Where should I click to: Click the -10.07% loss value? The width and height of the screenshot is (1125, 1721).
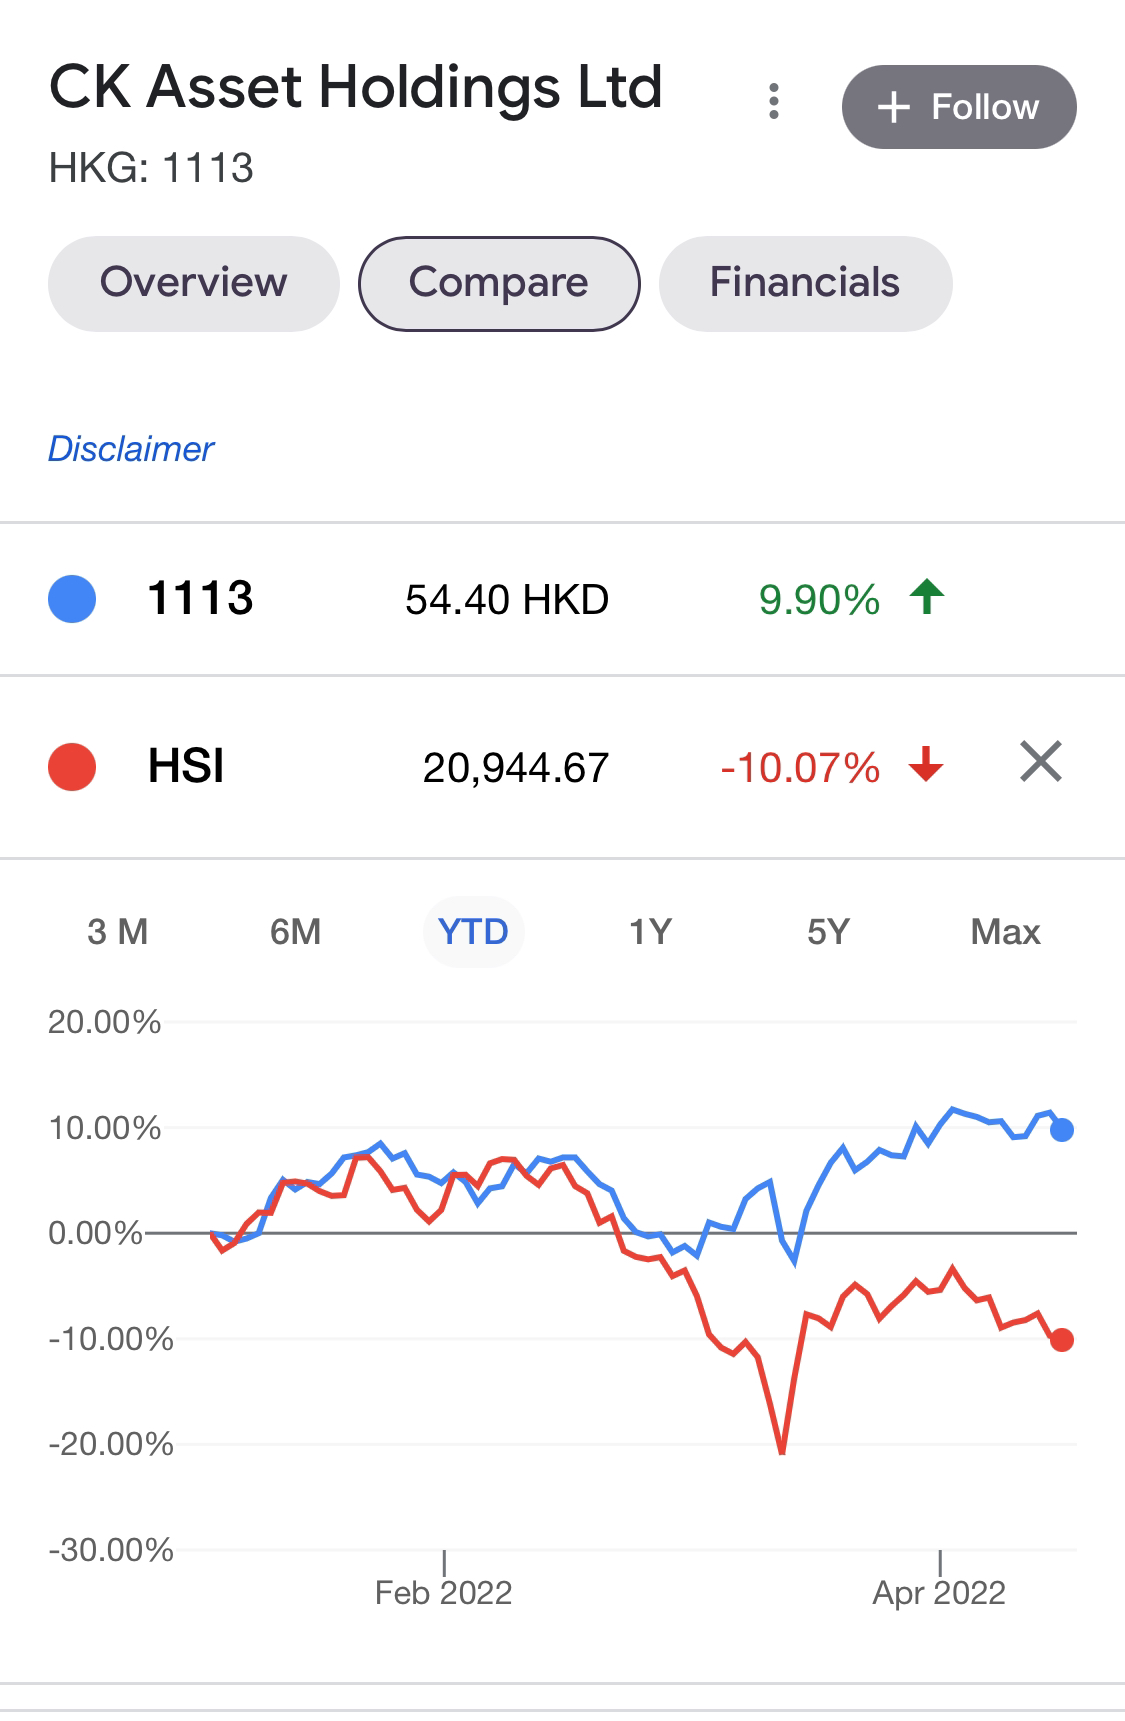click(800, 768)
